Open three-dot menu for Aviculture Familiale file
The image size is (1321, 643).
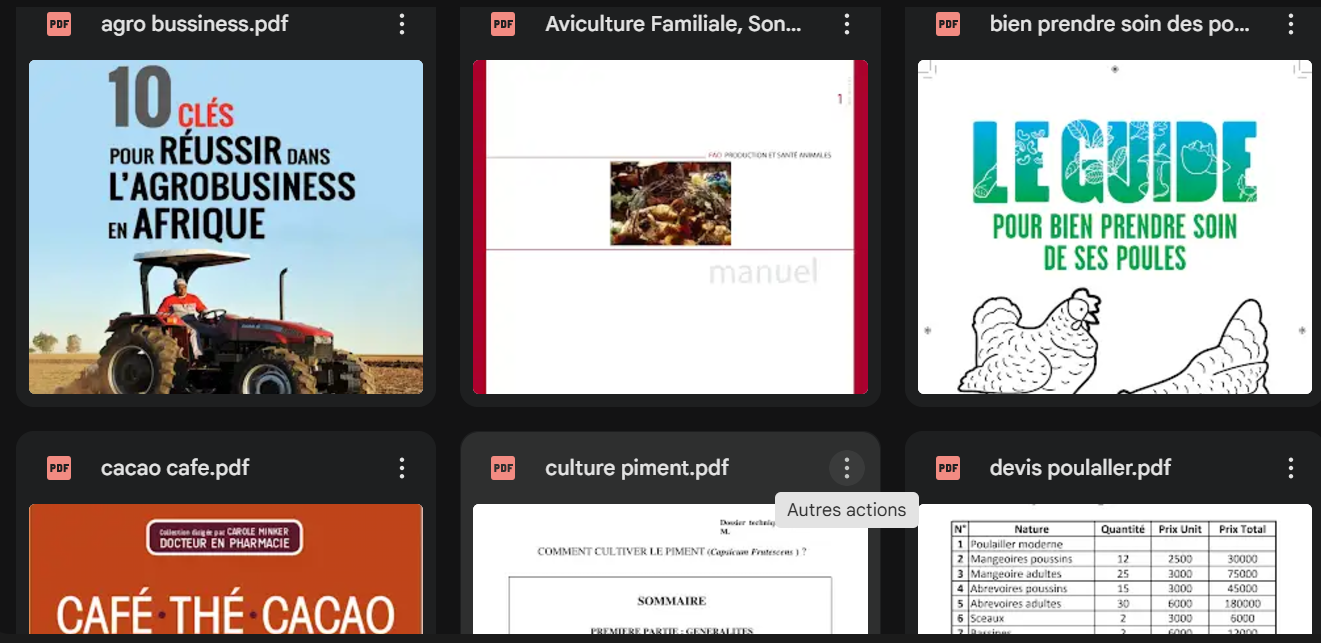click(846, 24)
